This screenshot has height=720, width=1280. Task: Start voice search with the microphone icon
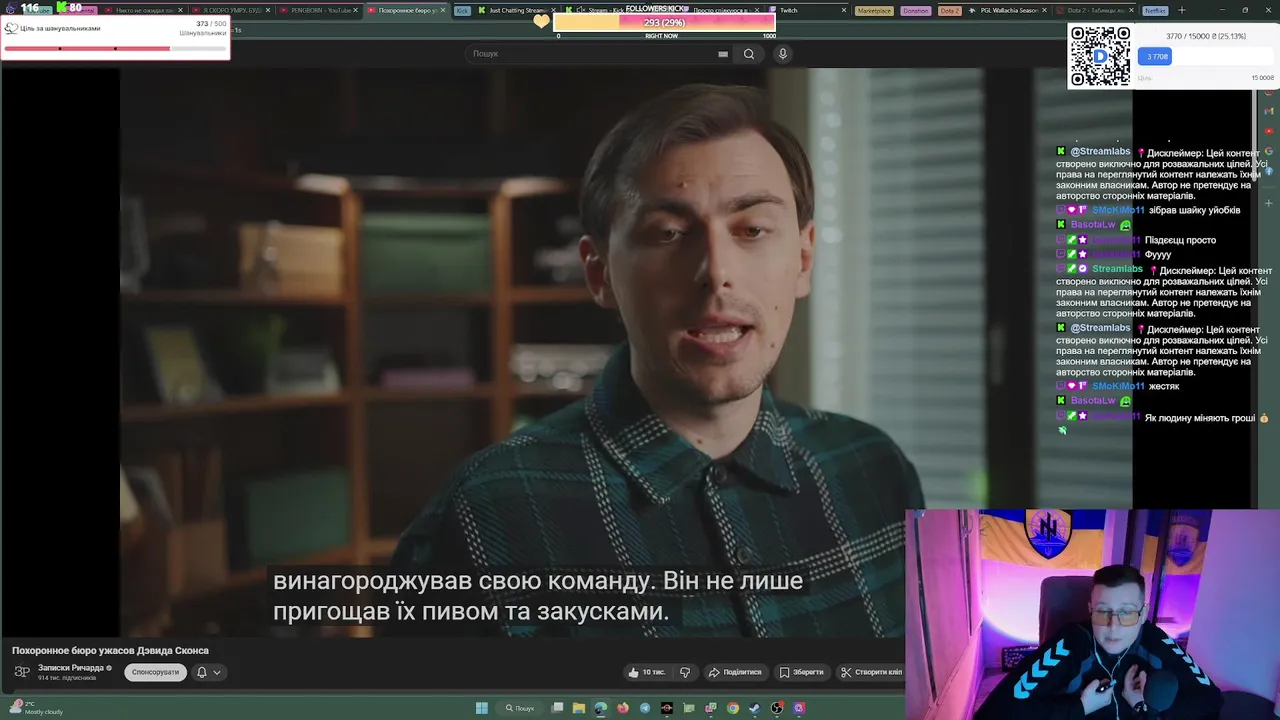point(783,54)
